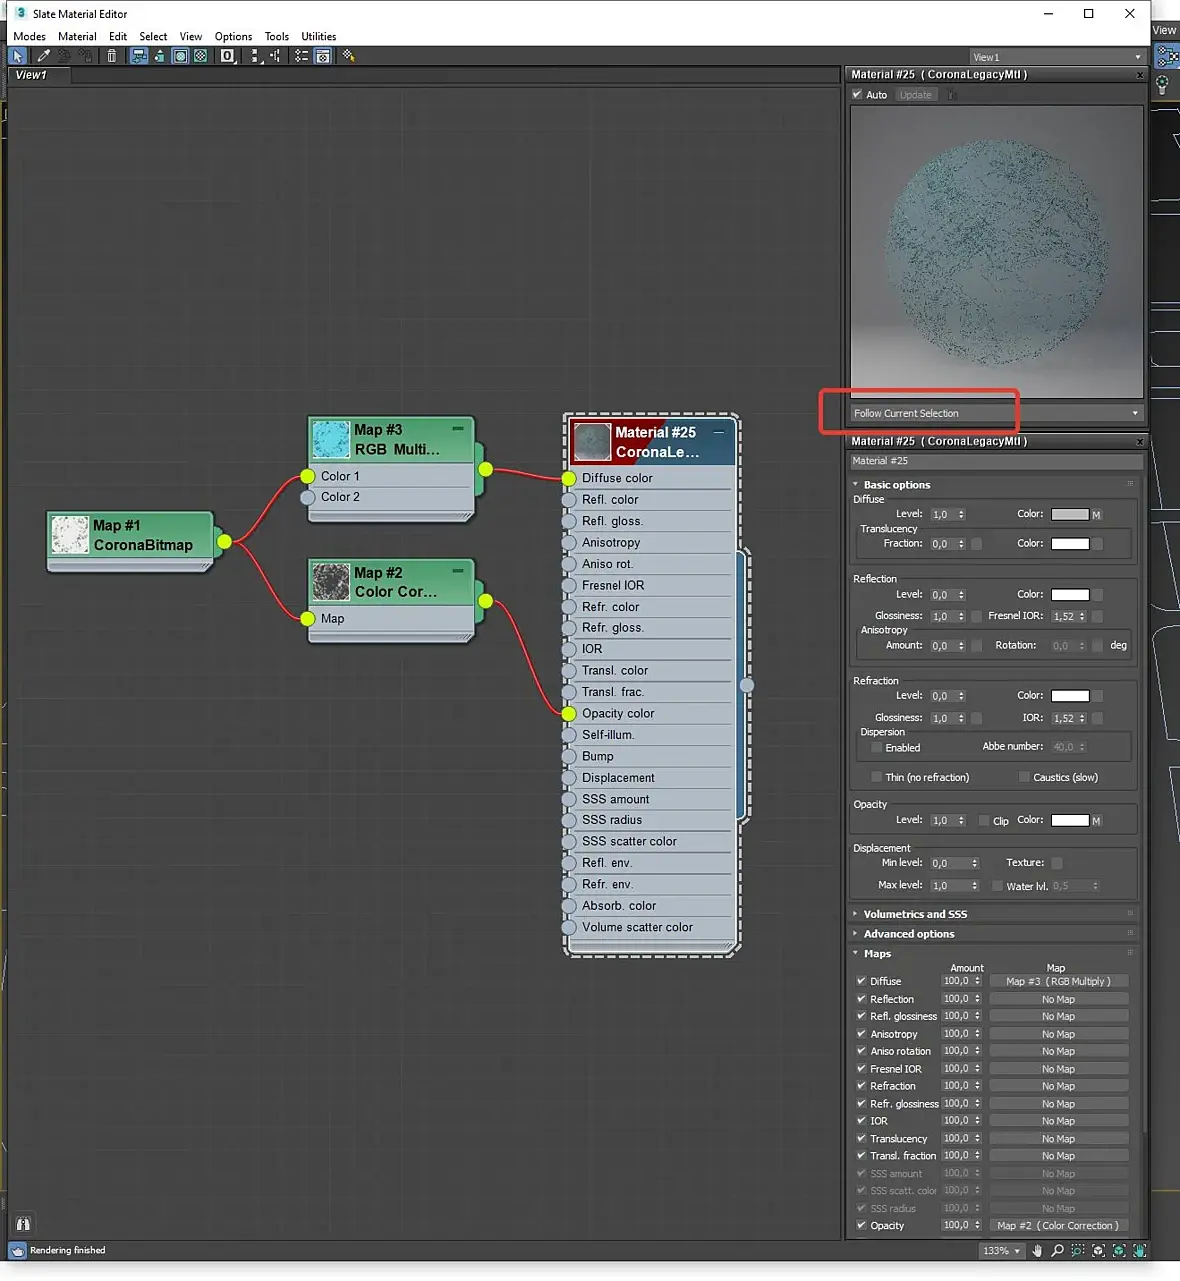Click the Delete Selected trash icon
Image resolution: width=1180 pixels, height=1281 pixels.
coord(111,56)
